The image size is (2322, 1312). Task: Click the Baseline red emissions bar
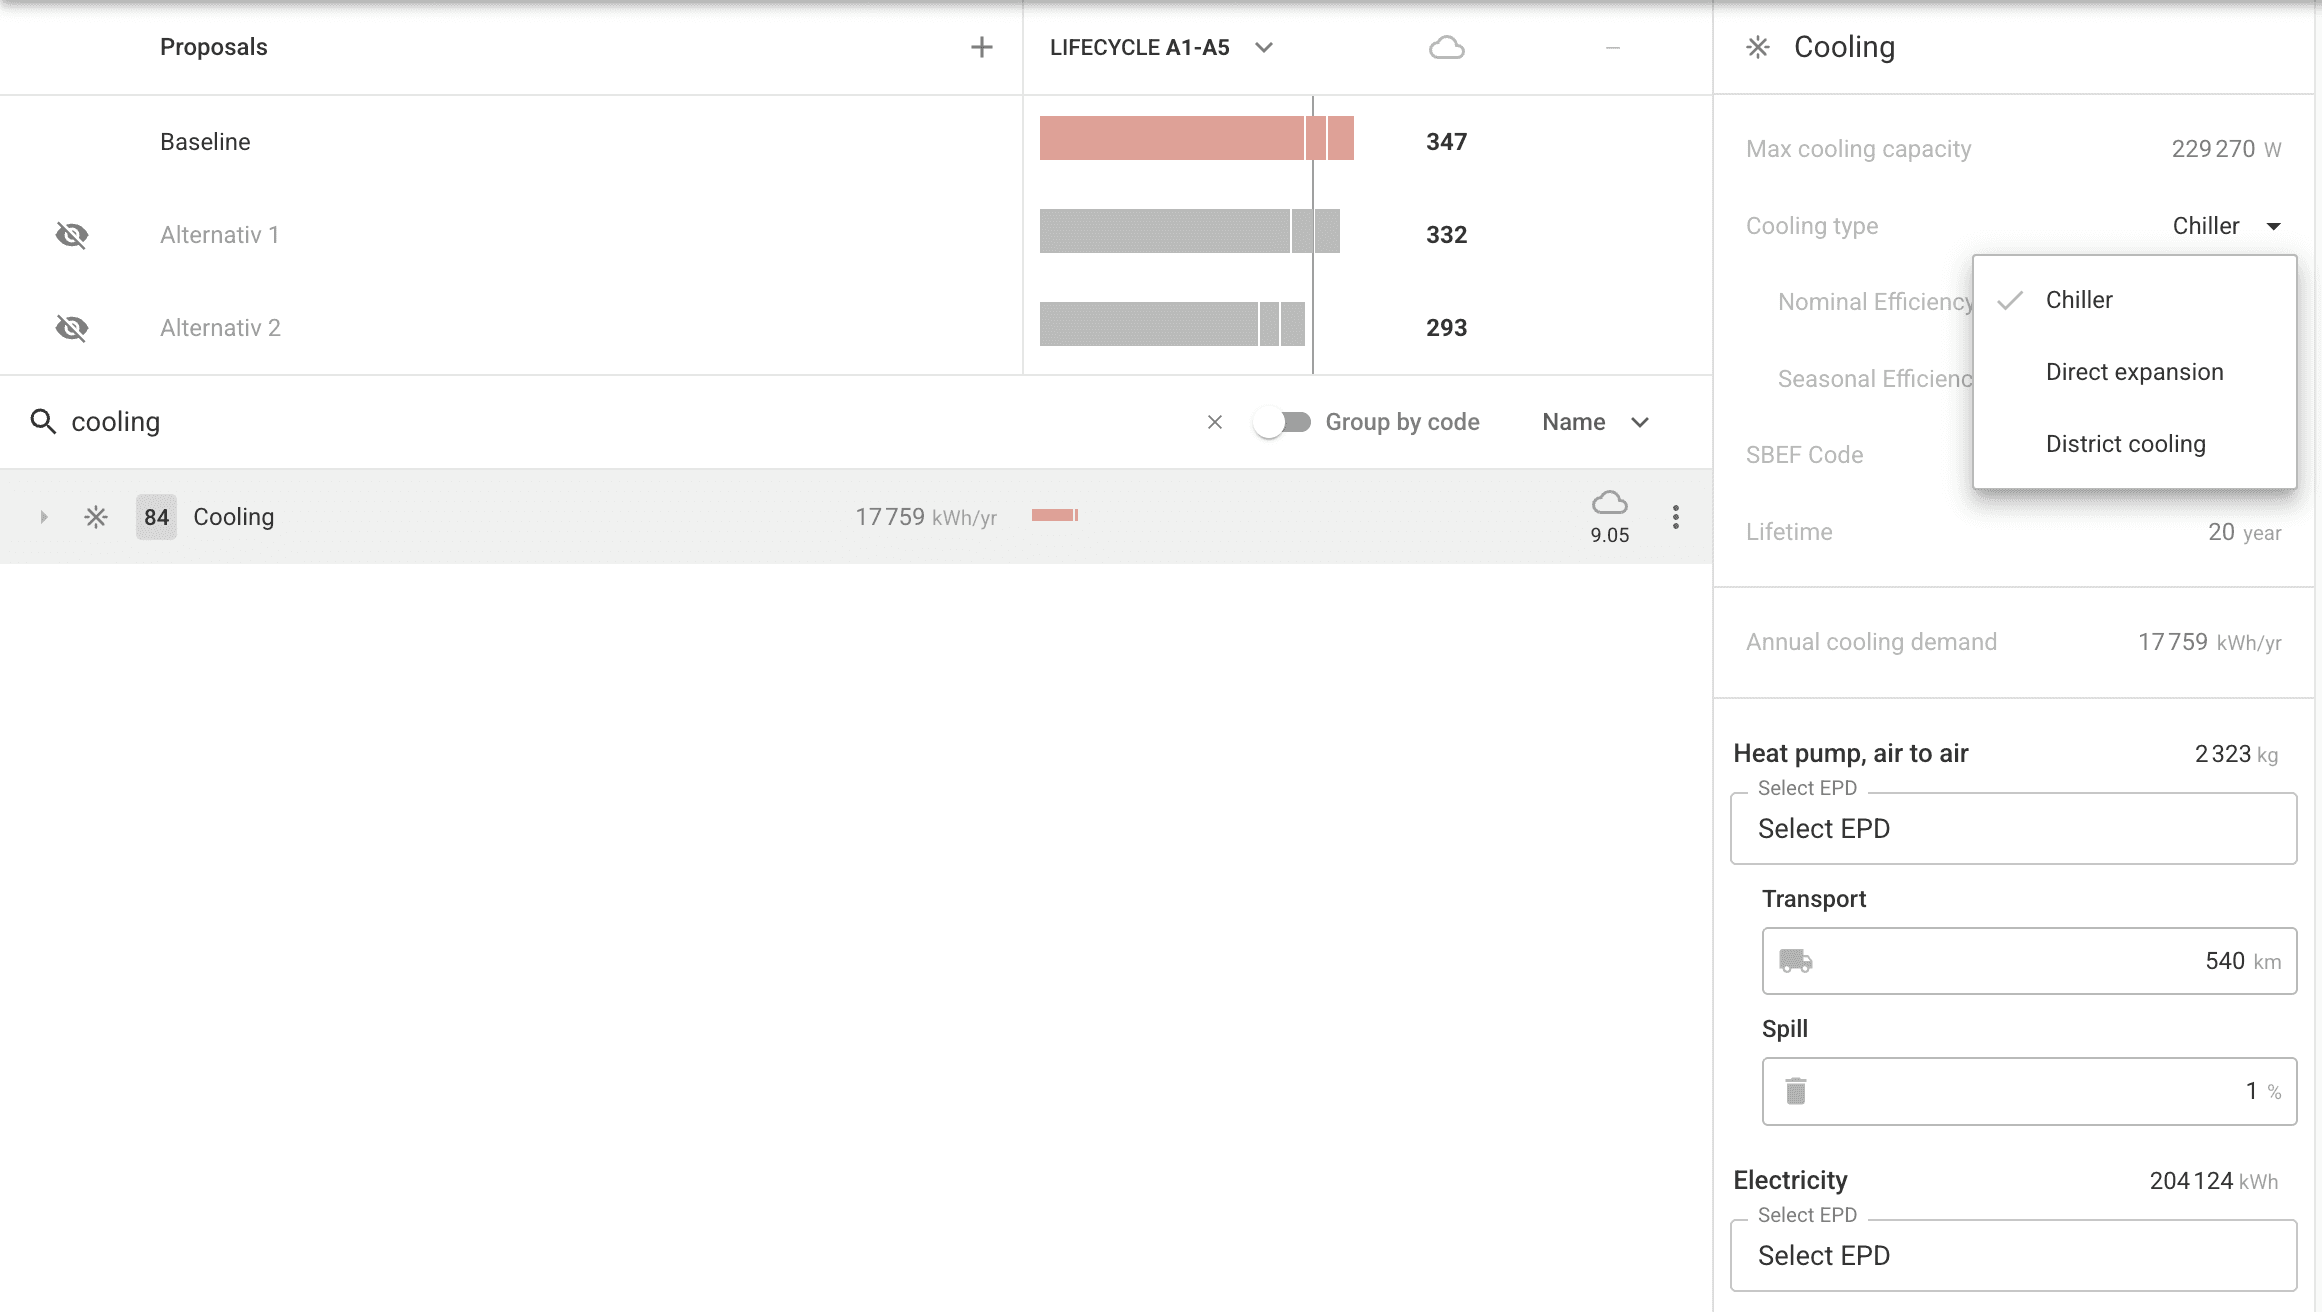(x=1170, y=138)
